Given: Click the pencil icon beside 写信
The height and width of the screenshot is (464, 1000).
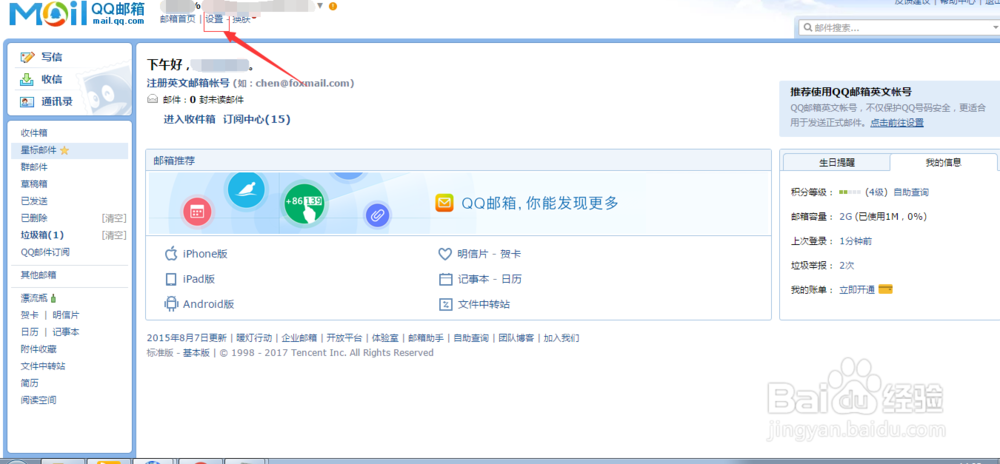Looking at the screenshot, I should click(x=27, y=57).
